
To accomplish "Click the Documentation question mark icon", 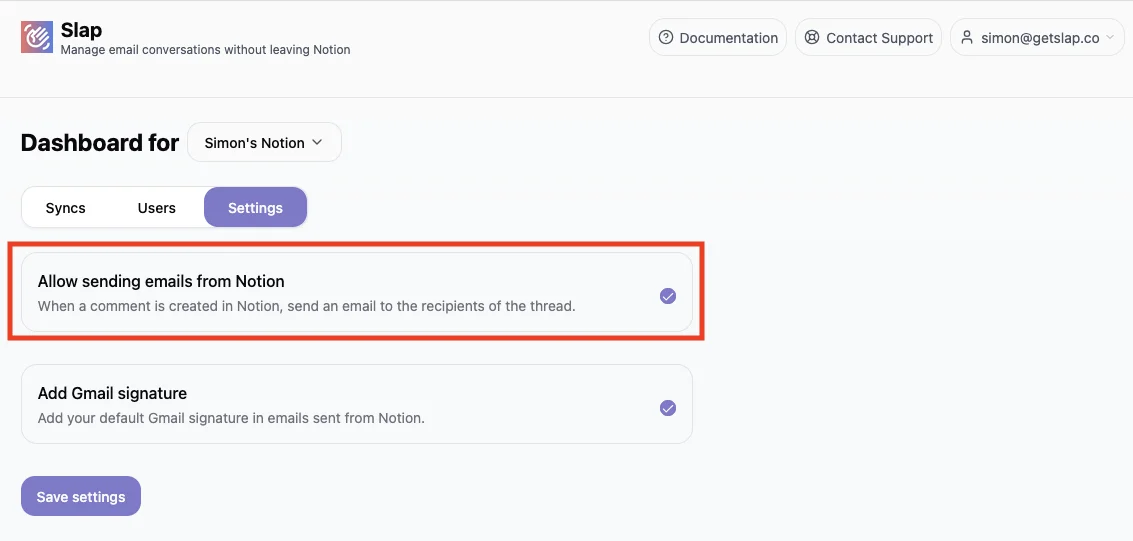I will click(x=667, y=38).
